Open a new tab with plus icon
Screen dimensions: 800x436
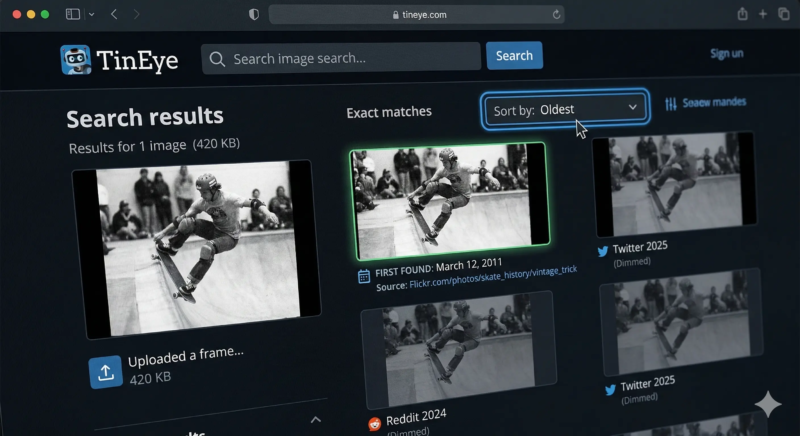[763, 14]
